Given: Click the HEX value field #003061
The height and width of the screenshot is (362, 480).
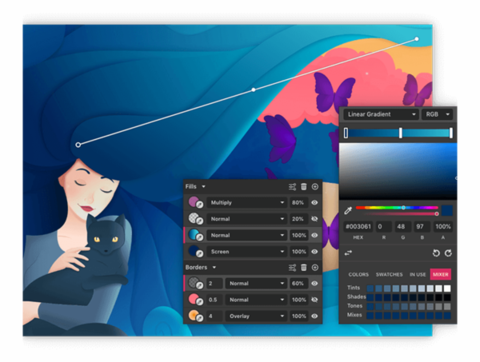Looking at the screenshot, I should click(358, 227).
